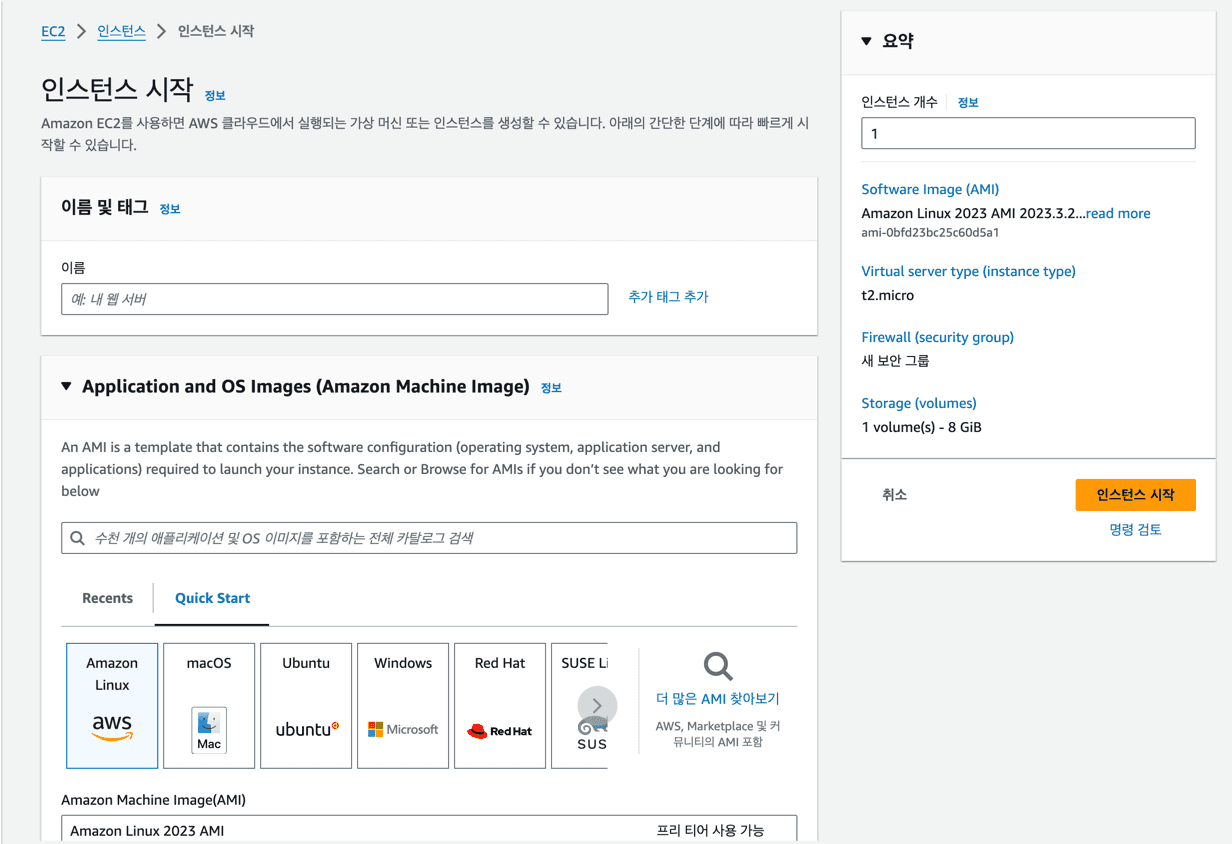Image resolution: width=1232 pixels, height=844 pixels.
Task: Click Firewall (security group) summary link
Action: click(937, 337)
